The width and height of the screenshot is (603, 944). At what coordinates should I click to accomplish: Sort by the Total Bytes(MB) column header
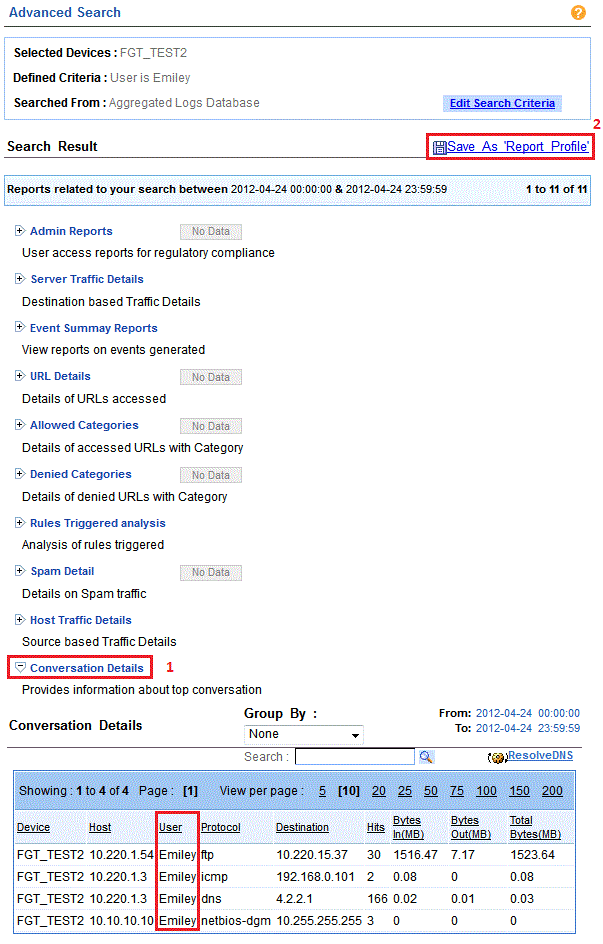point(535,828)
